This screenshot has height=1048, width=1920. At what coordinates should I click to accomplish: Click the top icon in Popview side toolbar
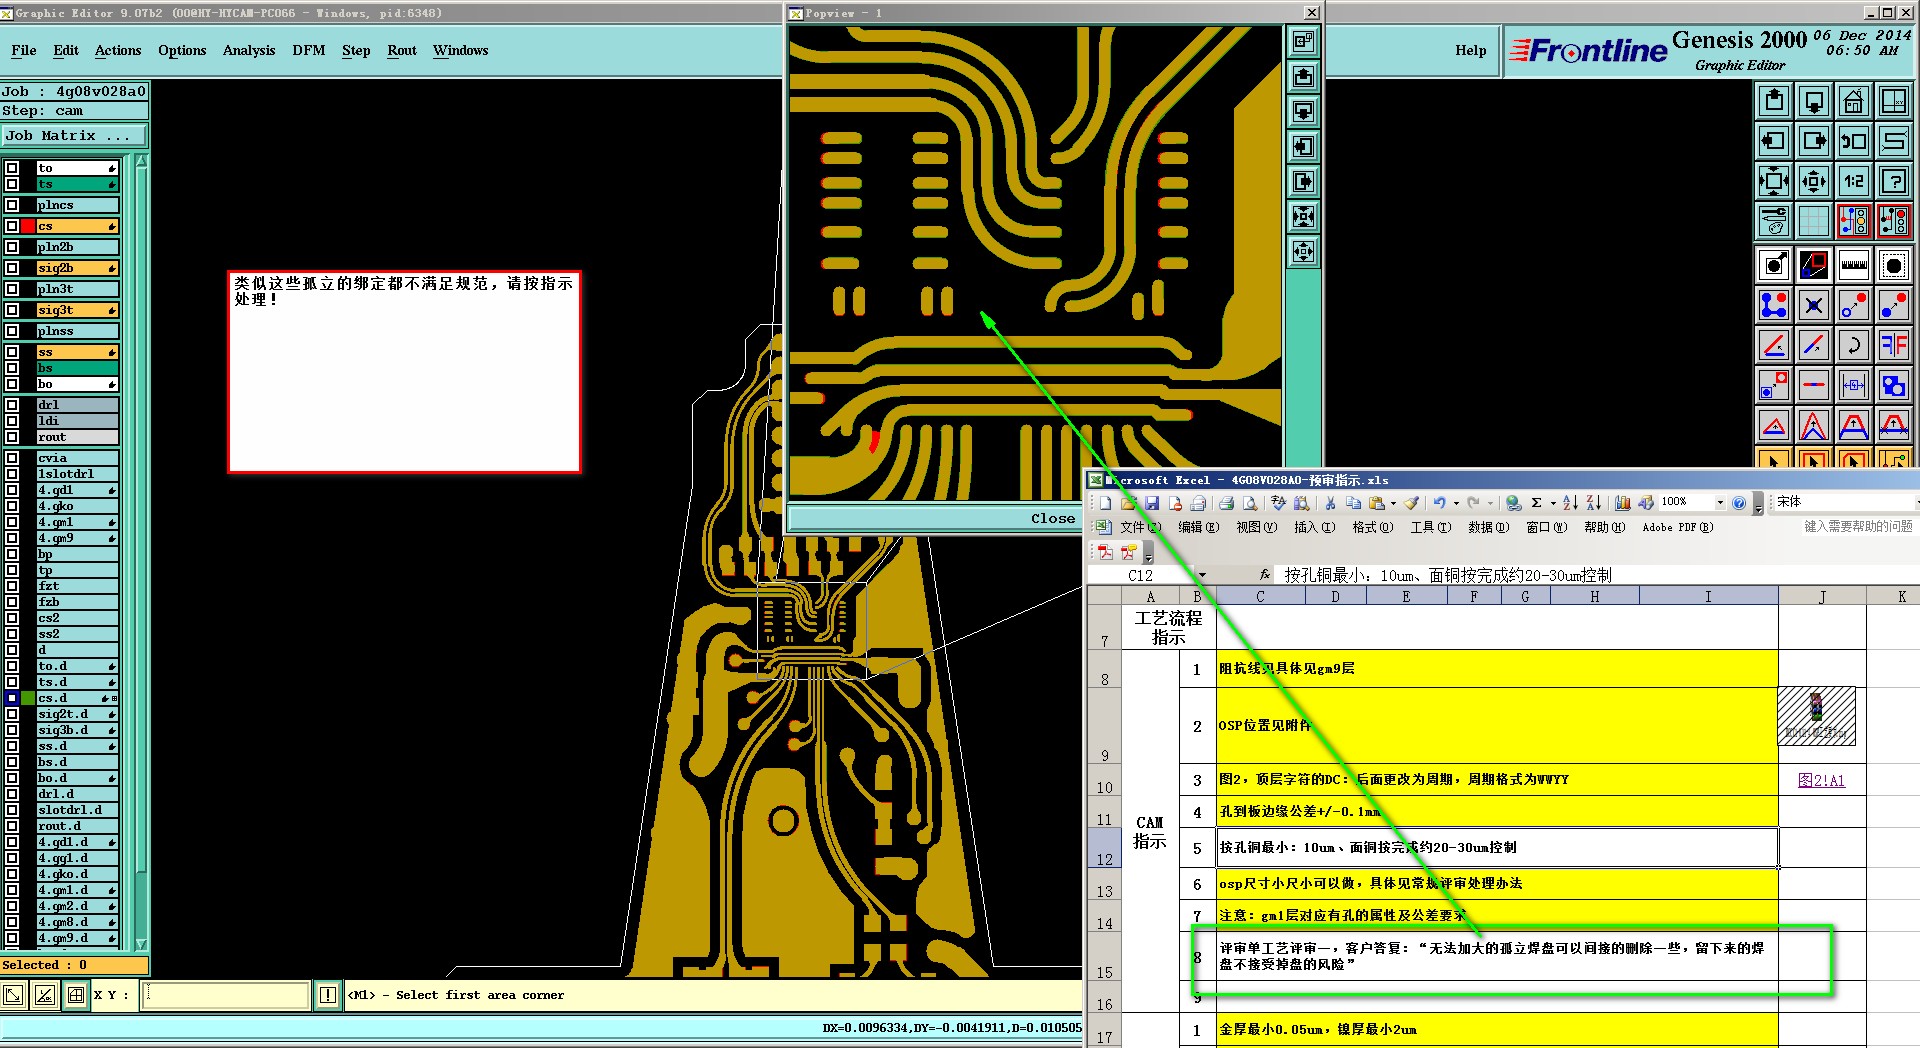coord(1303,41)
